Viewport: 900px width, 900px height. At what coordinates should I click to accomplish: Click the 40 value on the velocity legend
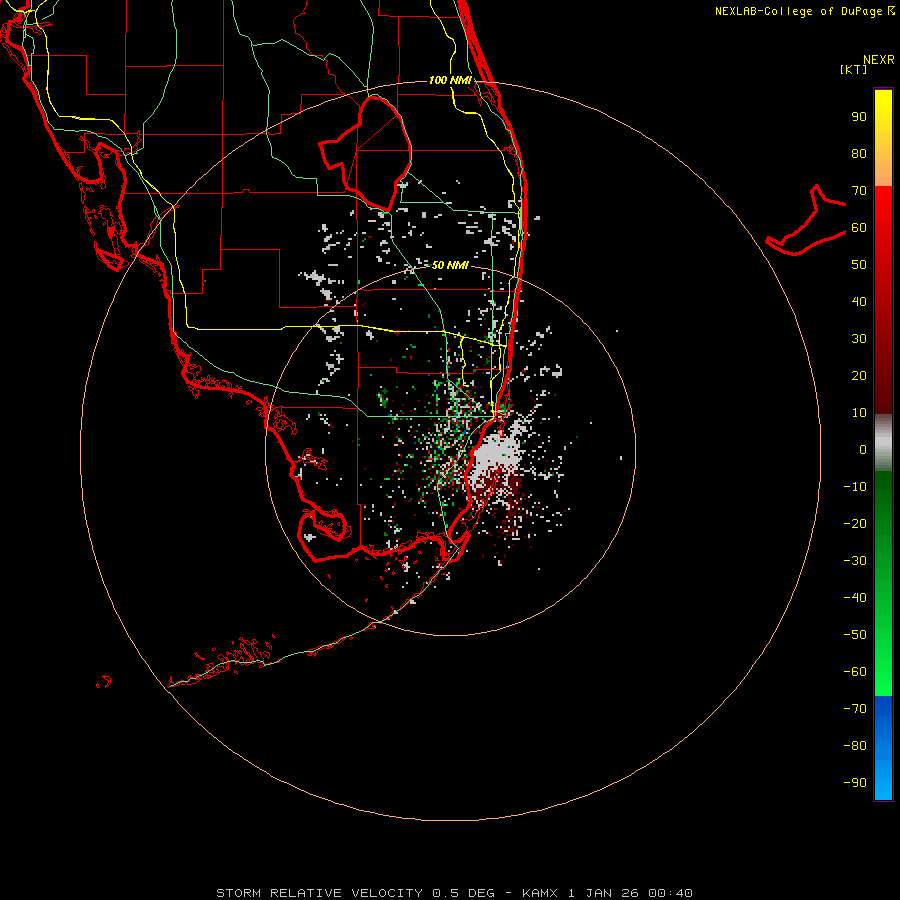tap(859, 301)
